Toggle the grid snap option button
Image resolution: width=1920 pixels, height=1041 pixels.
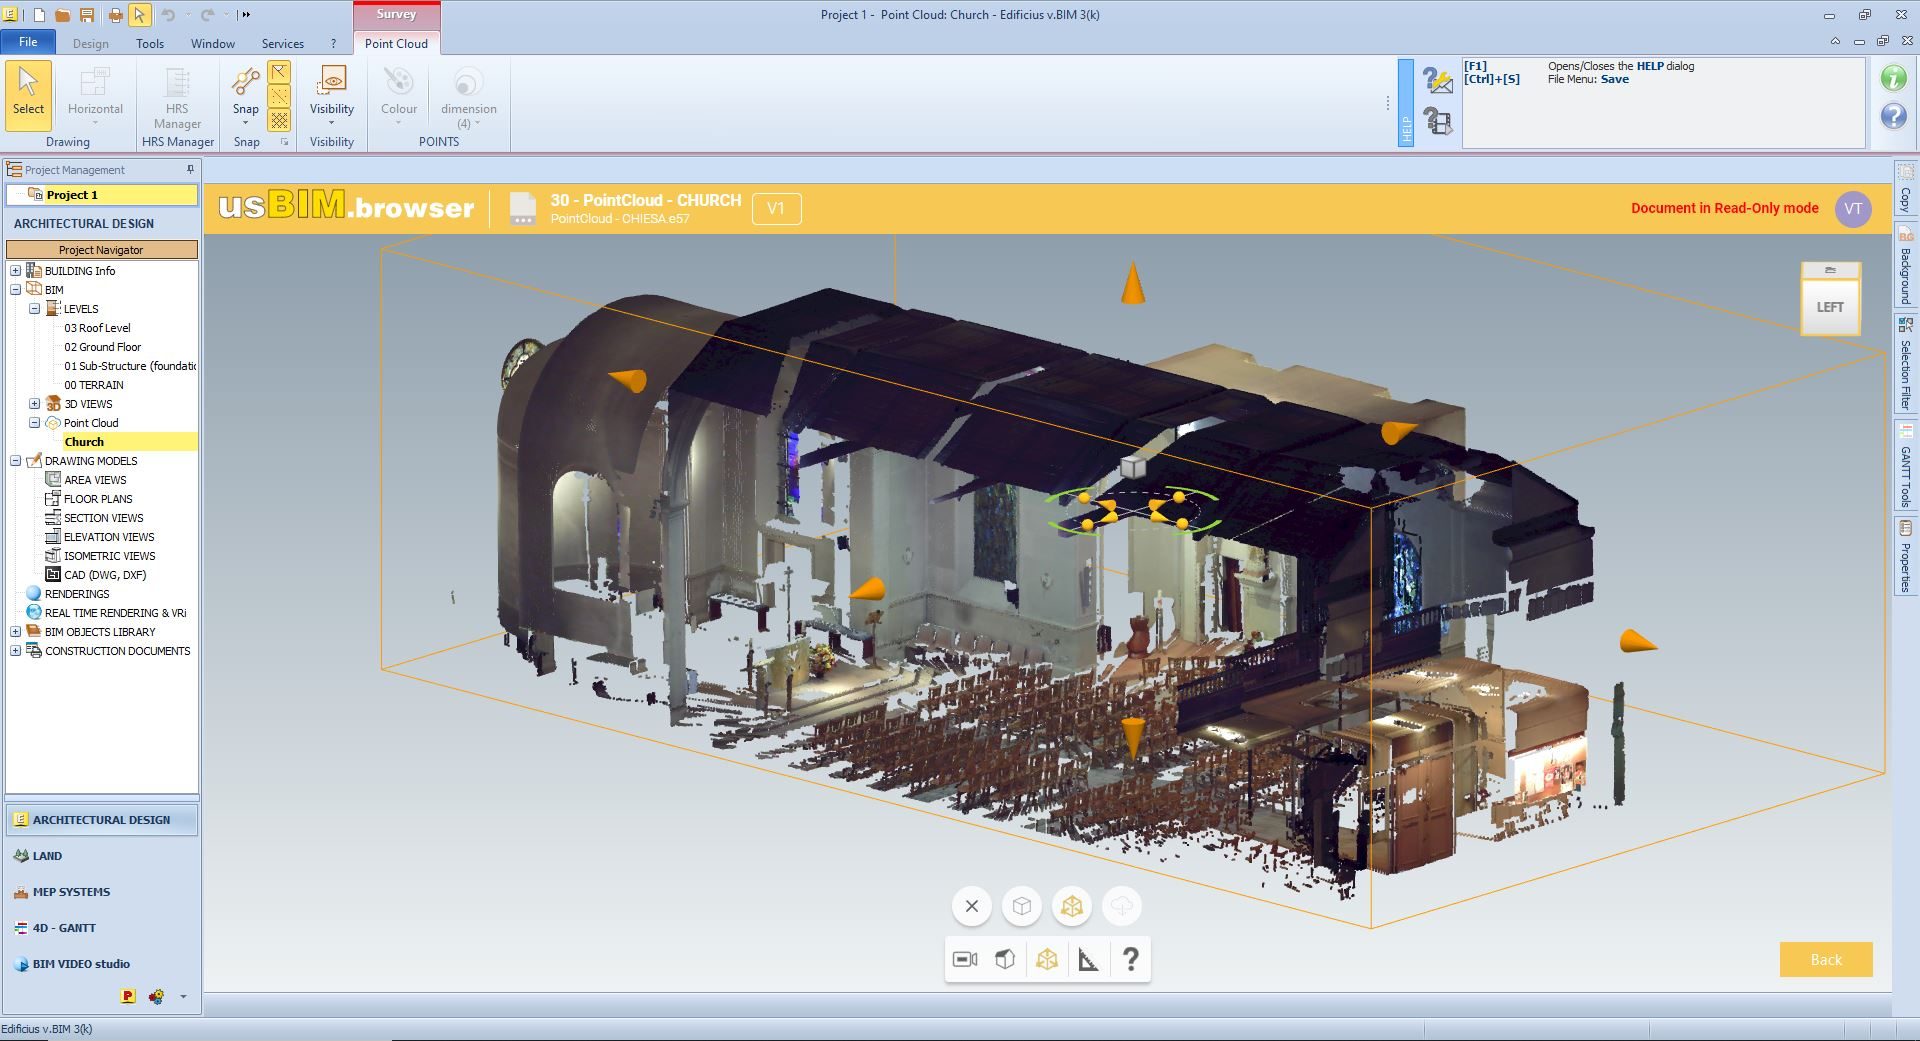coord(279,120)
